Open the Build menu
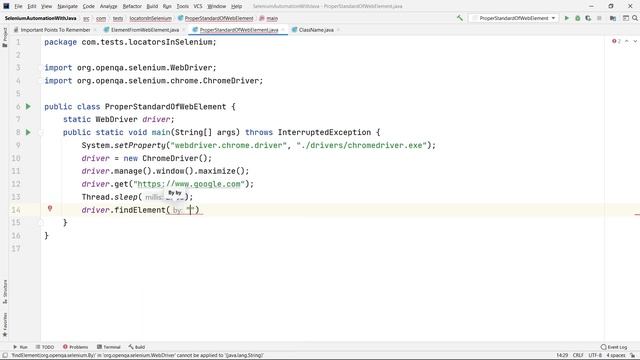This screenshot has width=640, height=360. pos(152,6)
